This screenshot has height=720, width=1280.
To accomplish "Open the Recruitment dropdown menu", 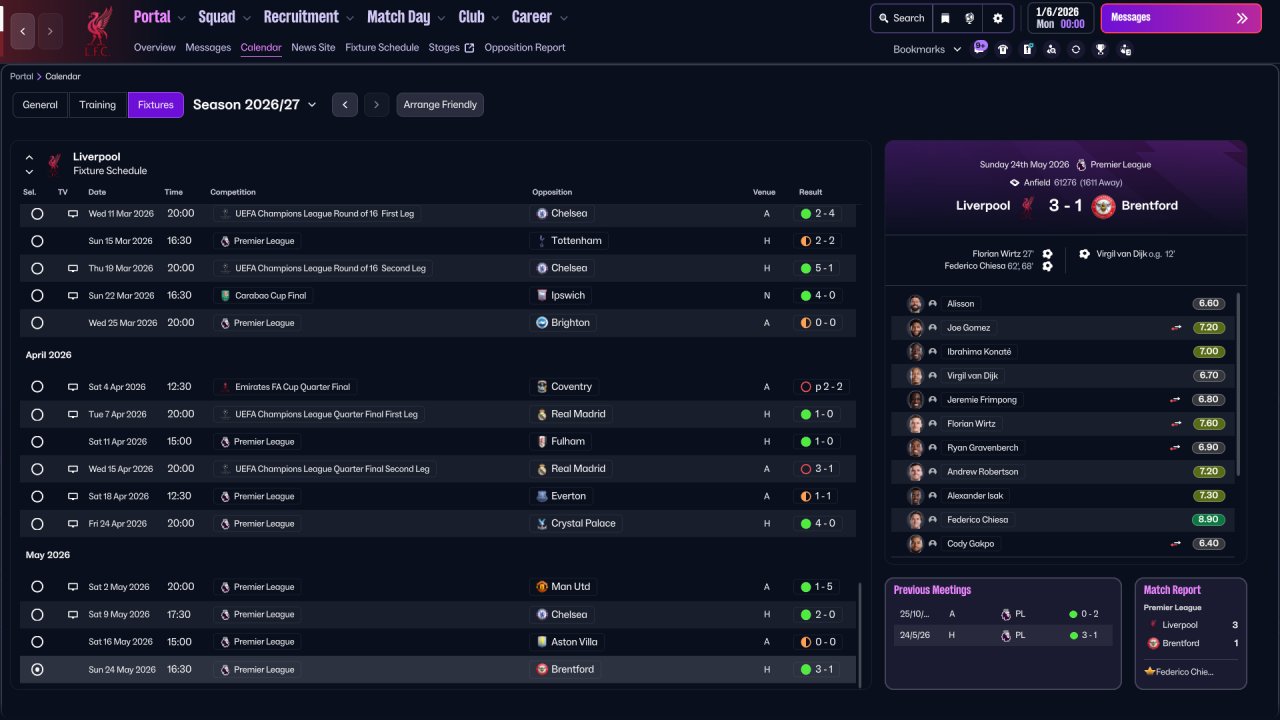I will (309, 17).
